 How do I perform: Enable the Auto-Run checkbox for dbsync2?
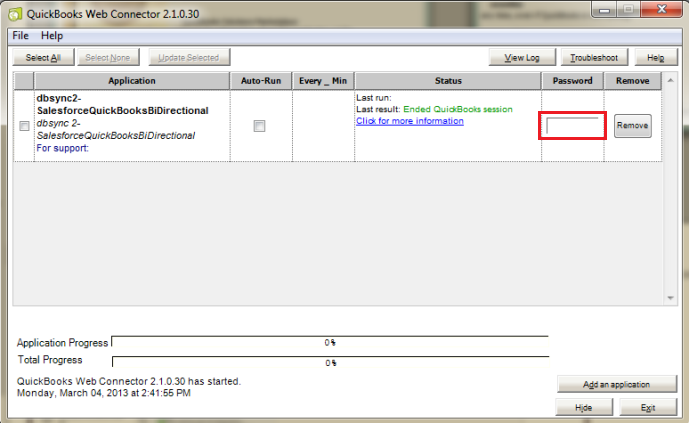click(260, 125)
